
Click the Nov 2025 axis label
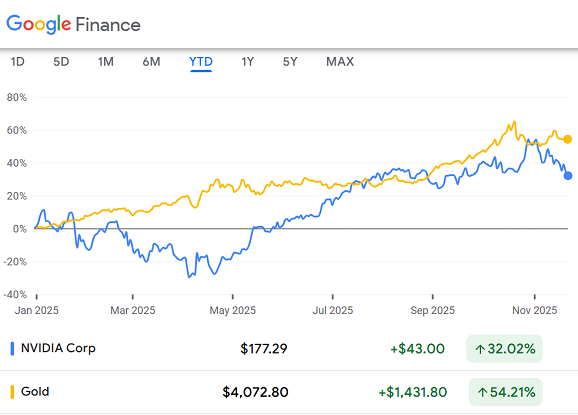point(535,310)
